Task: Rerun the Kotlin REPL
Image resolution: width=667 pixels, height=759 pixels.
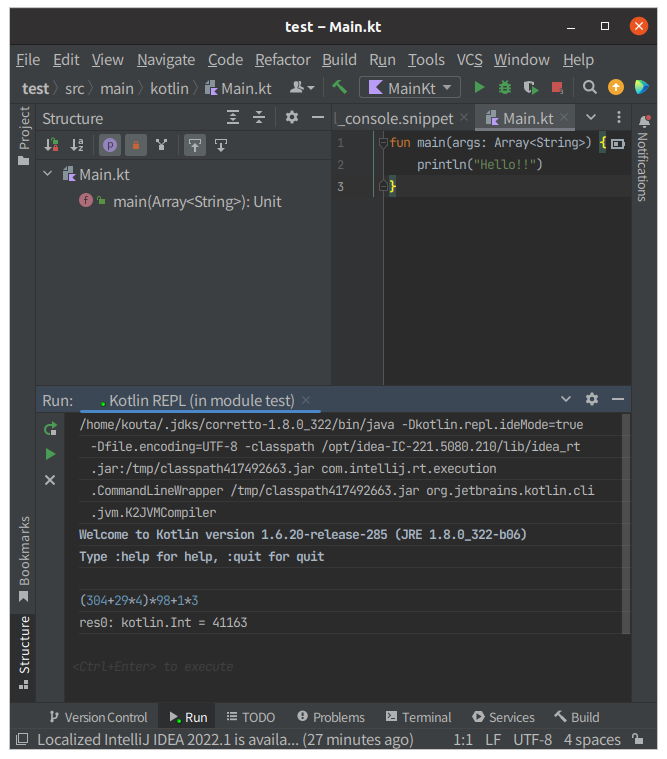Action: 50,428
